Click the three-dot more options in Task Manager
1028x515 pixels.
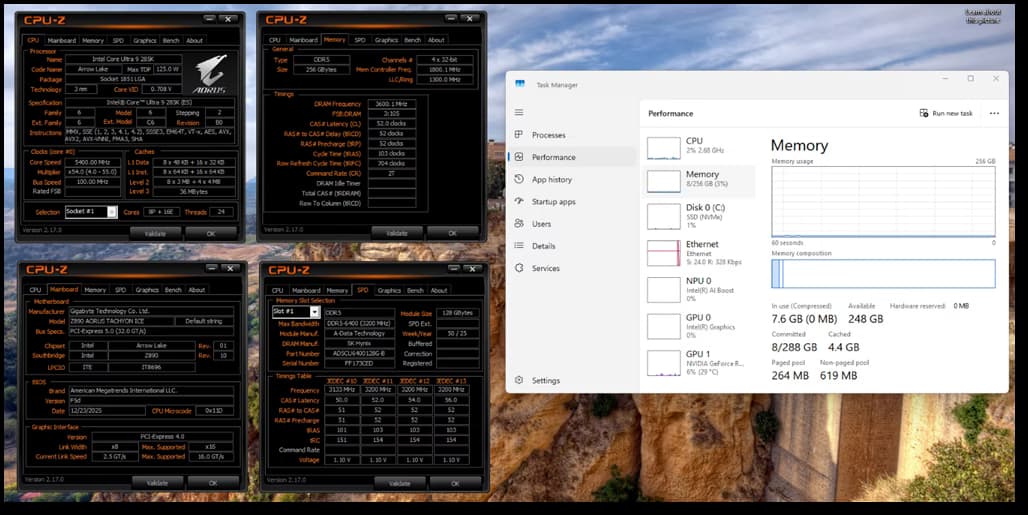tap(994, 113)
